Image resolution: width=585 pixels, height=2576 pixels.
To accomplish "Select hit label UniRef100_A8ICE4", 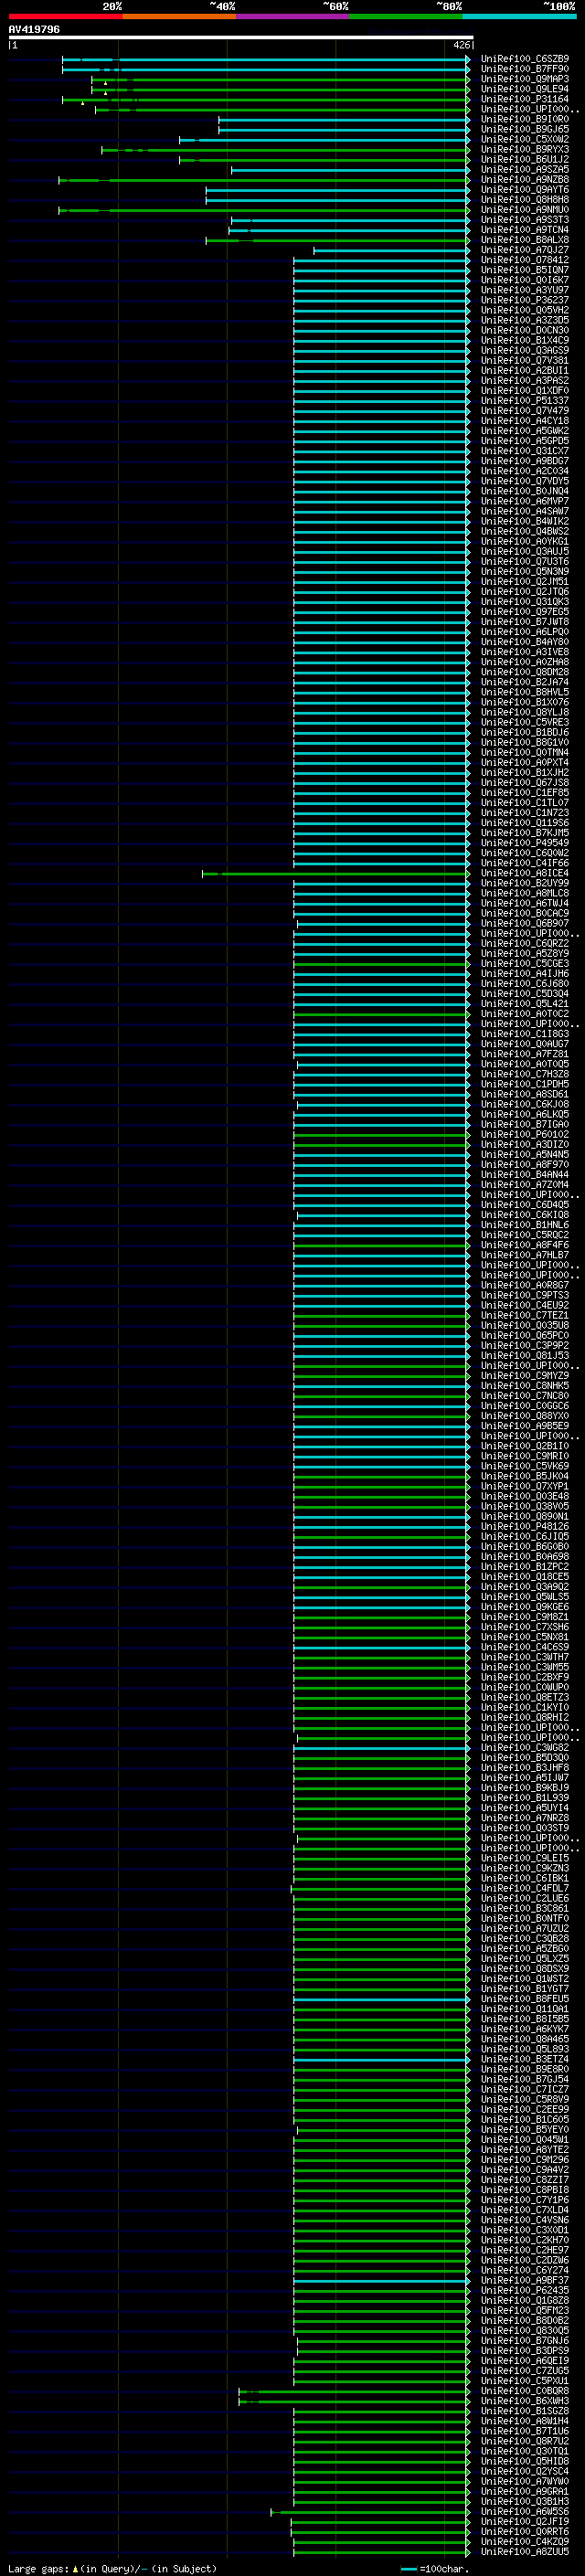I will click(x=525, y=873).
